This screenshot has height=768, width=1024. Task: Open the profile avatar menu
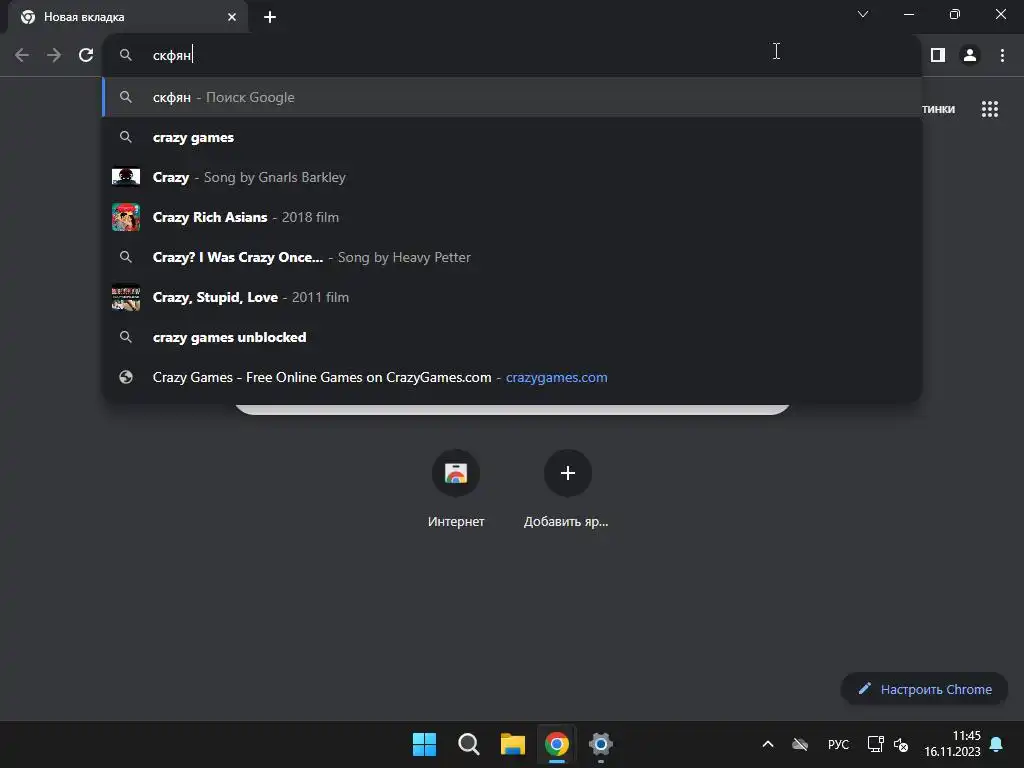click(x=970, y=56)
